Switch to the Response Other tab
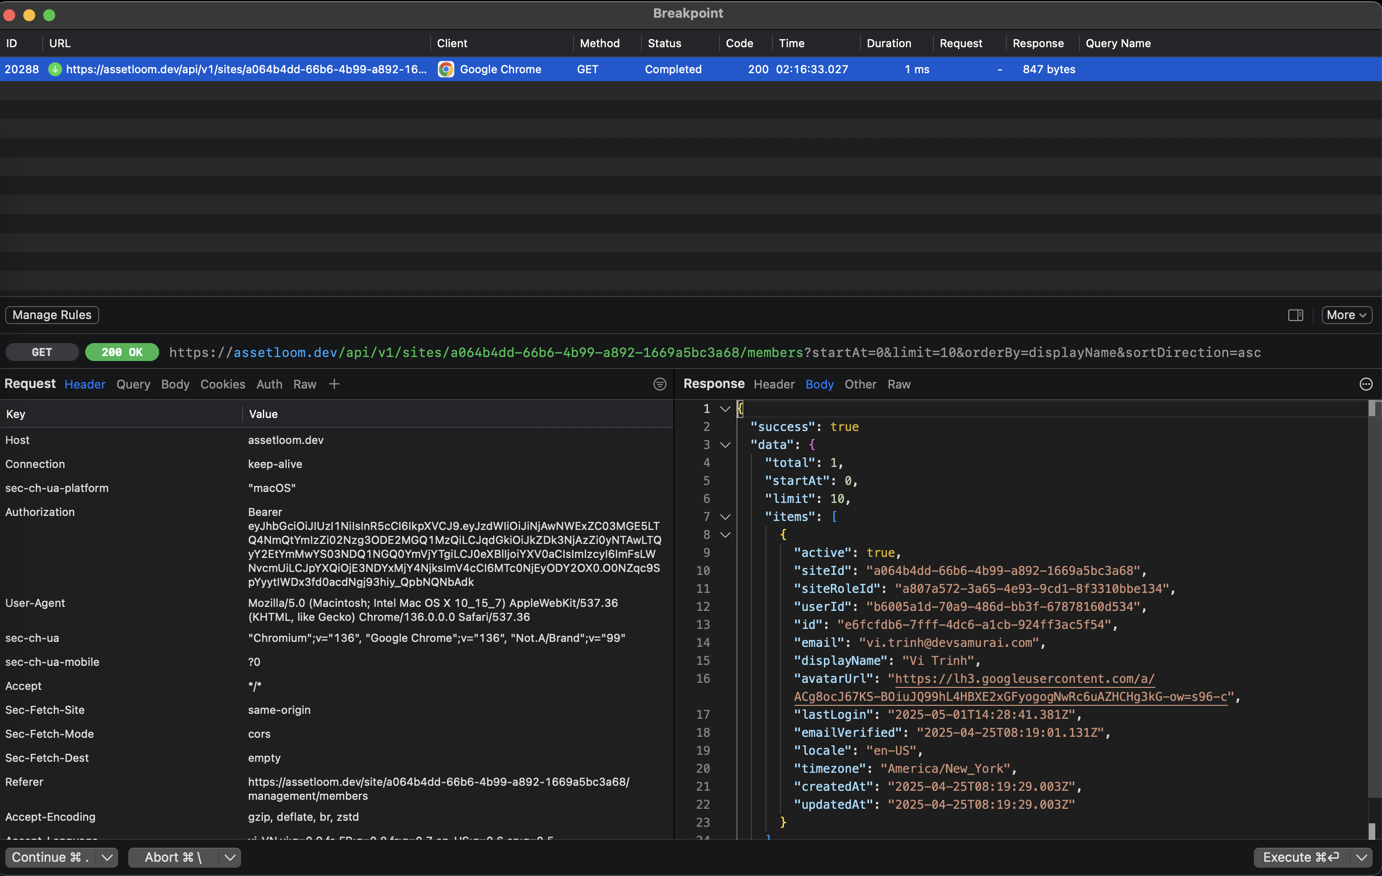 [x=860, y=384]
